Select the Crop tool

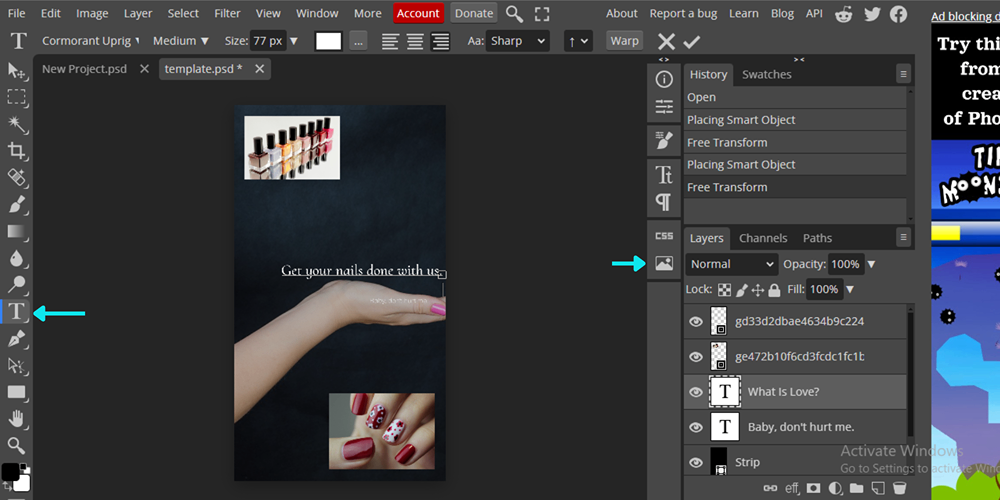16,151
